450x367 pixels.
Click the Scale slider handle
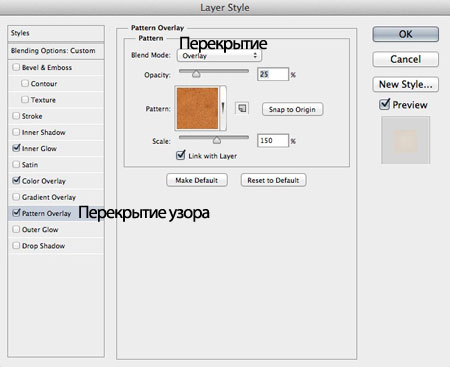click(x=217, y=141)
